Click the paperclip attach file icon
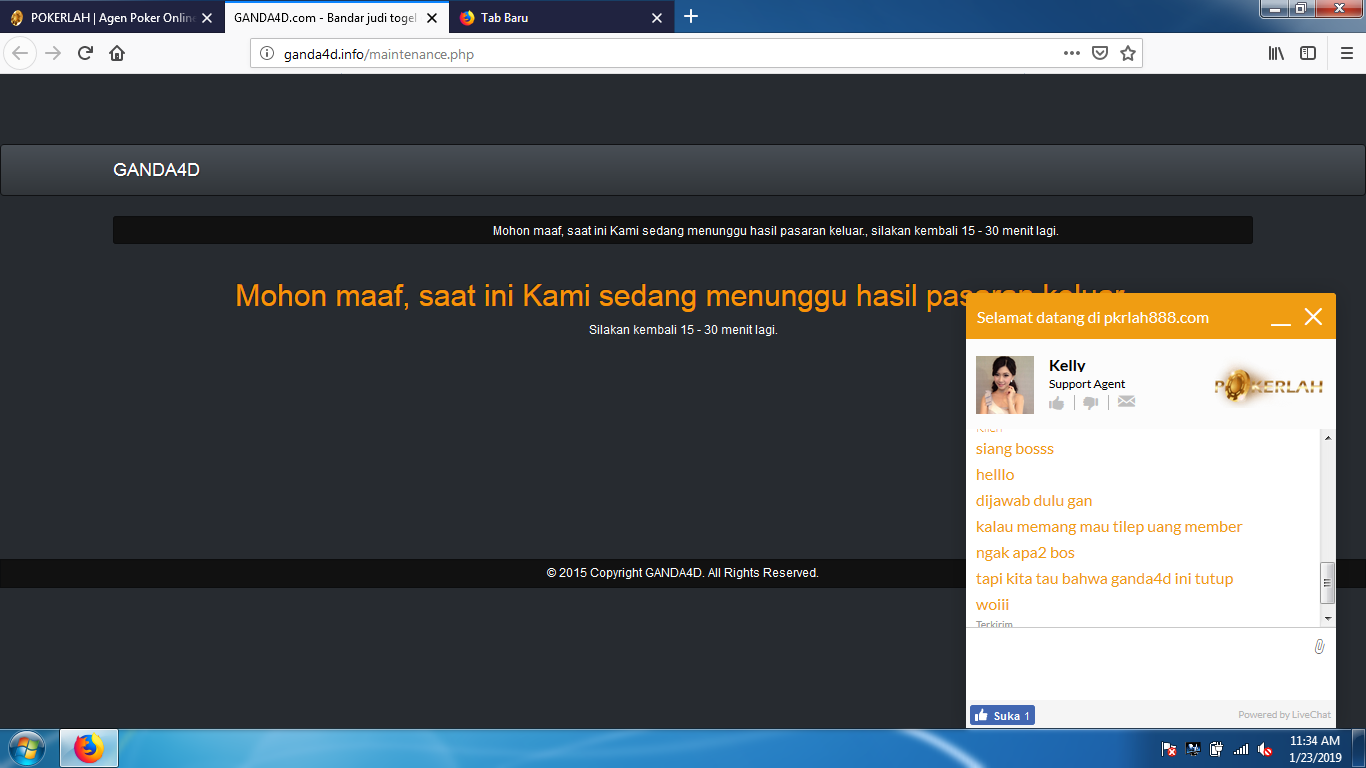 [1319, 647]
